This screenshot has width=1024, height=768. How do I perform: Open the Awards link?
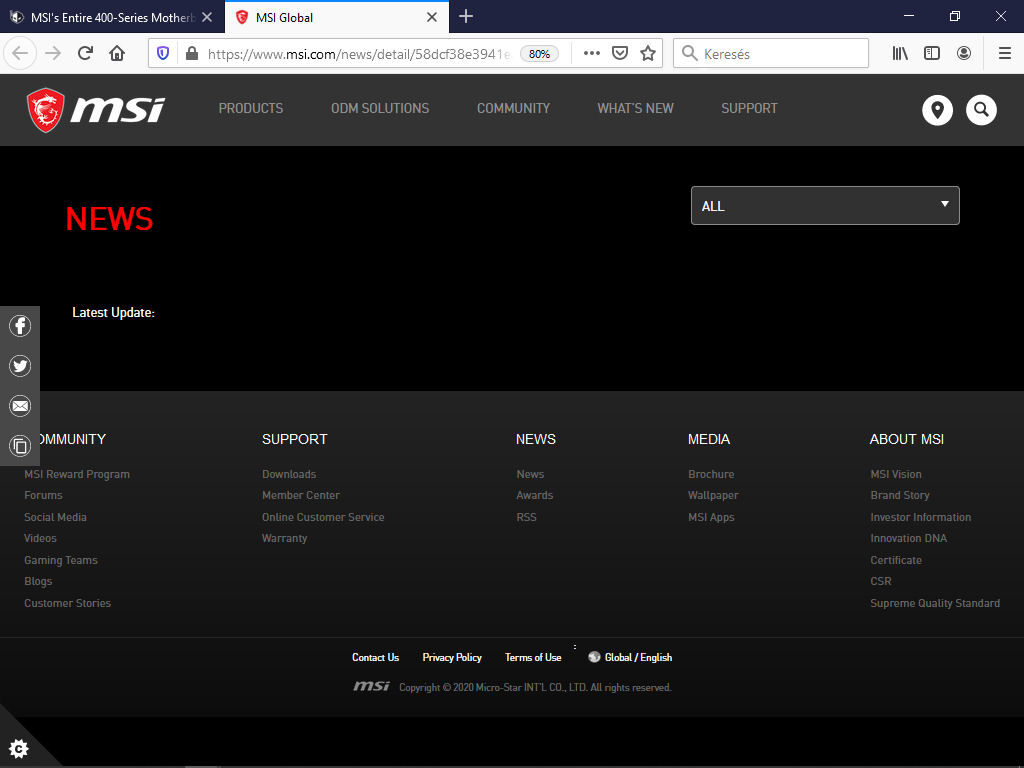click(534, 495)
